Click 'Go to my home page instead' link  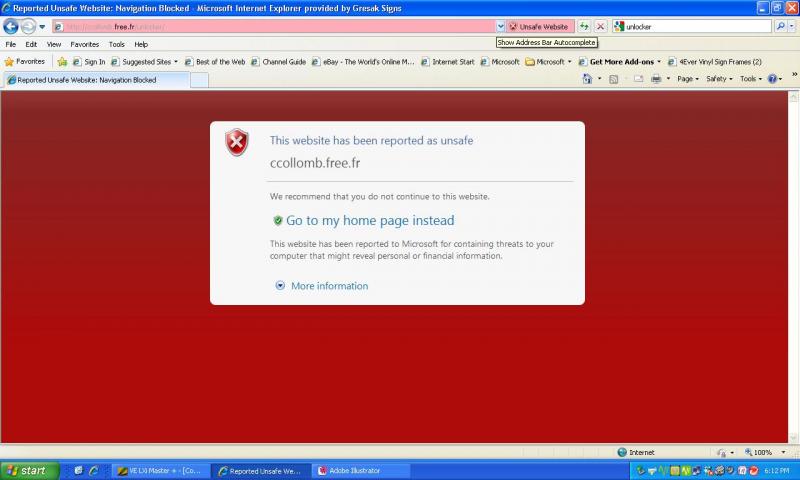click(370, 220)
